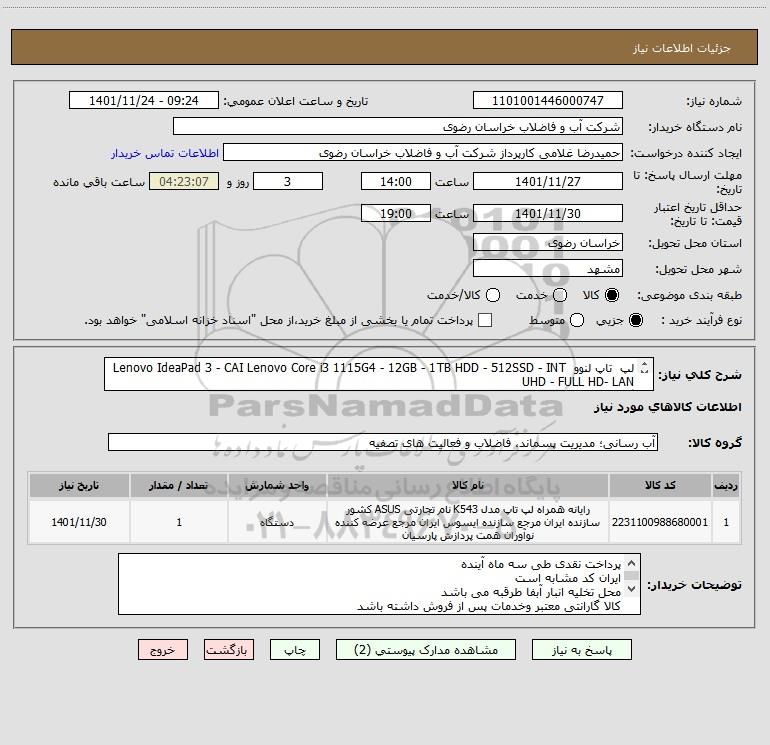Click the province field خراسان رضوی

point(548,242)
